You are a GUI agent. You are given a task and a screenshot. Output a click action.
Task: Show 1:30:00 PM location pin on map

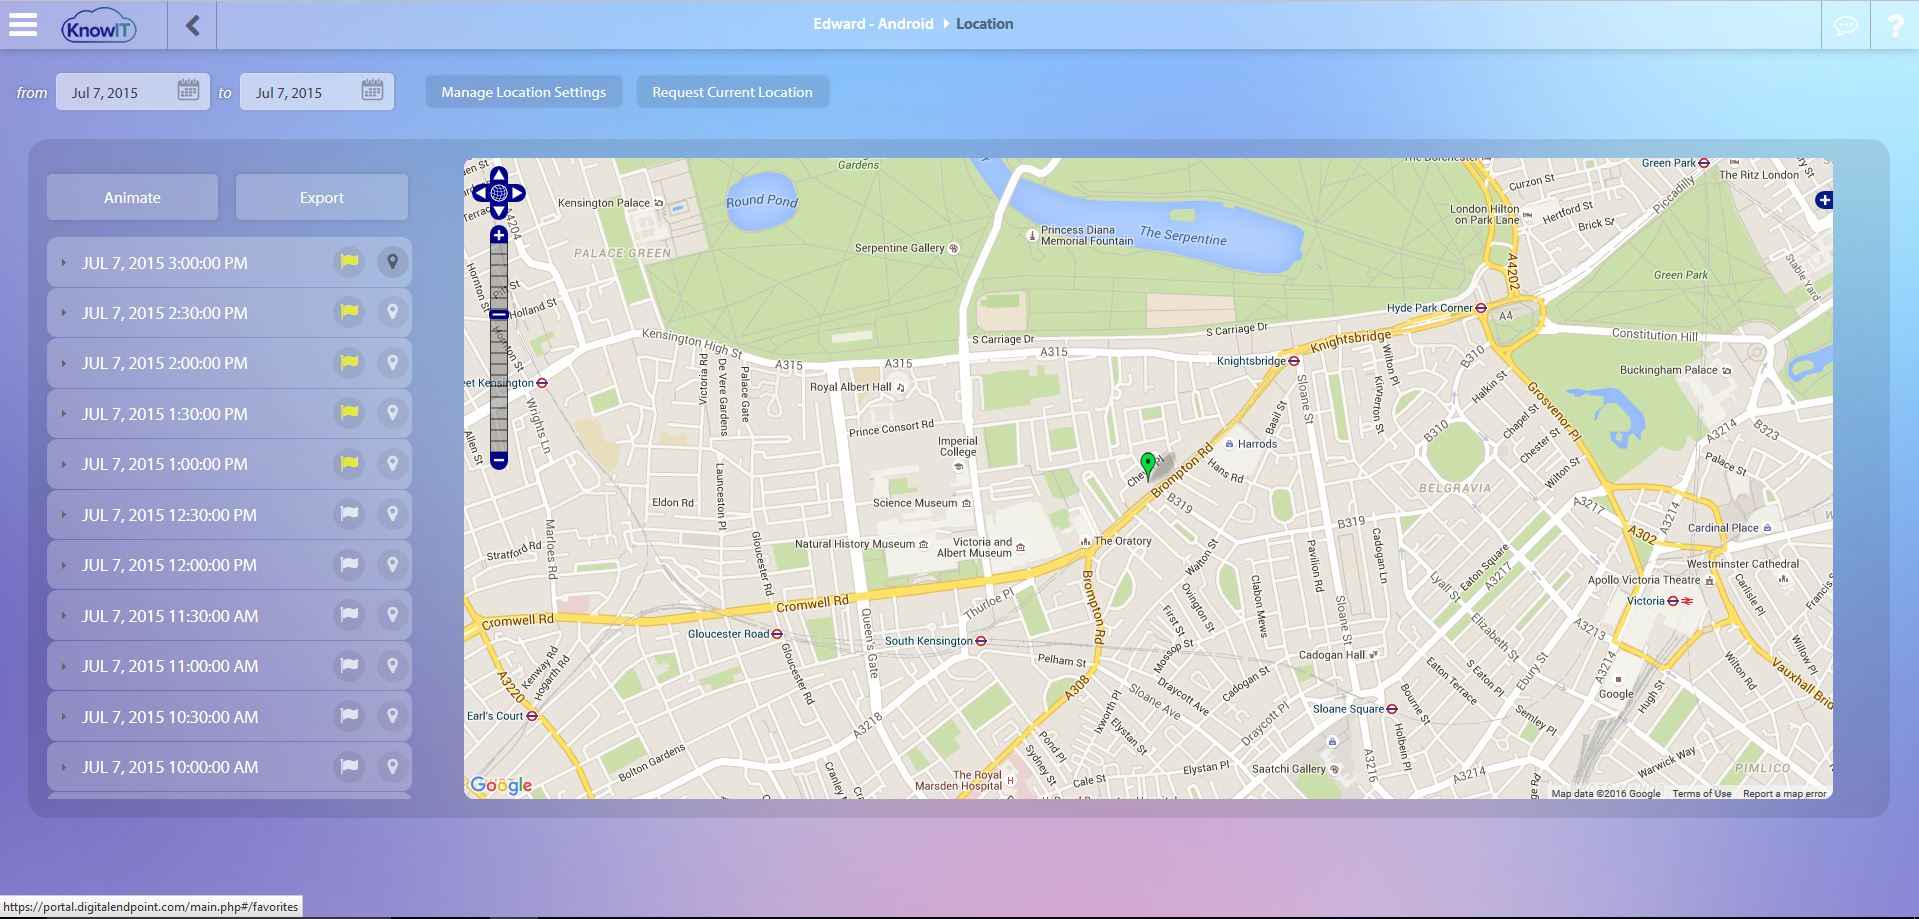(x=393, y=413)
